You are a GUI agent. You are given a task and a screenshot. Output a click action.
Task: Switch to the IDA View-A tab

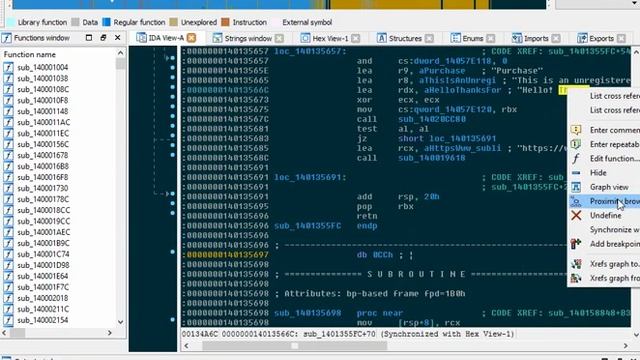tap(166, 38)
